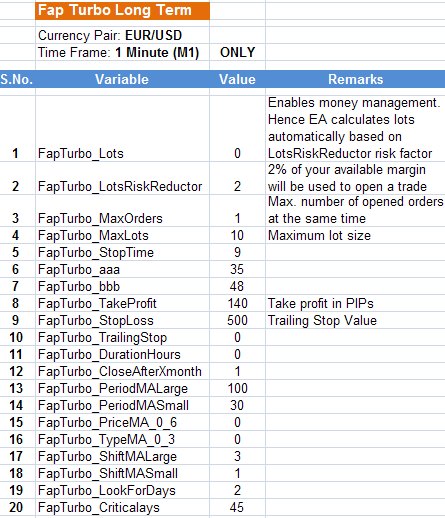Click the 'Currency Pair: EUR/USD' cell
The height and width of the screenshot is (518, 445).
[122, 35]
